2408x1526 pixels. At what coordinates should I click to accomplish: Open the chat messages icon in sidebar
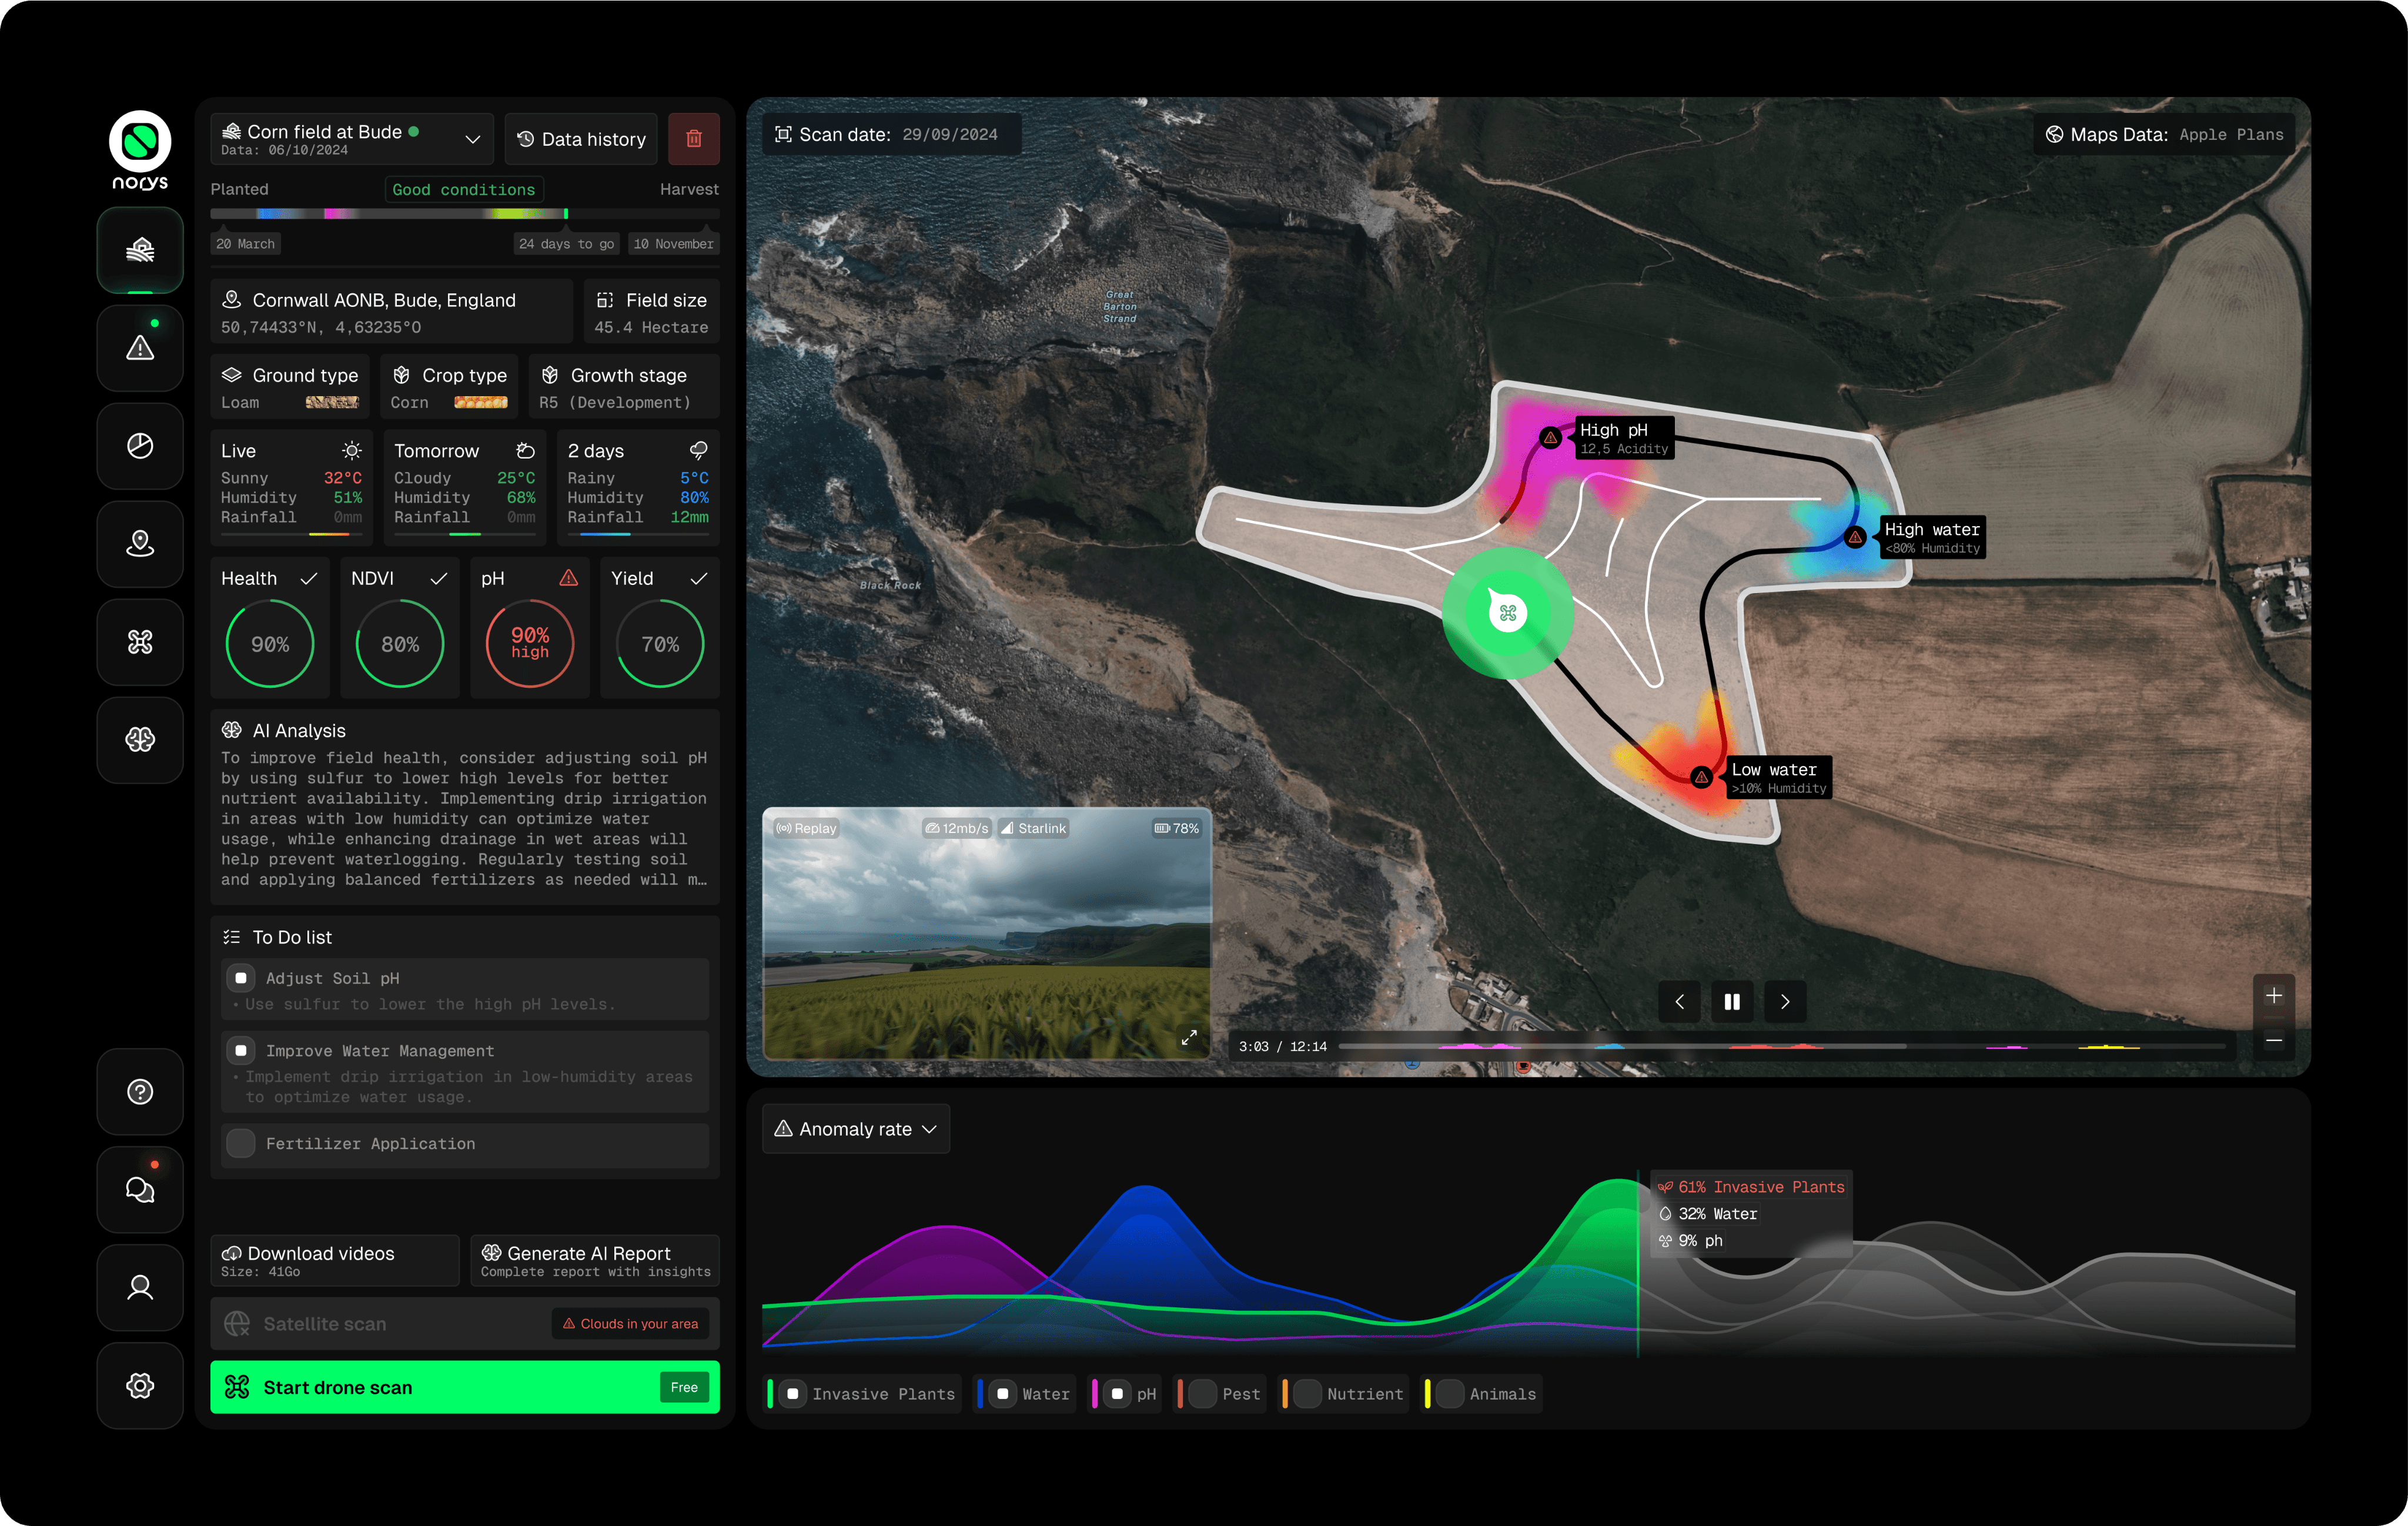point(140,1189)
